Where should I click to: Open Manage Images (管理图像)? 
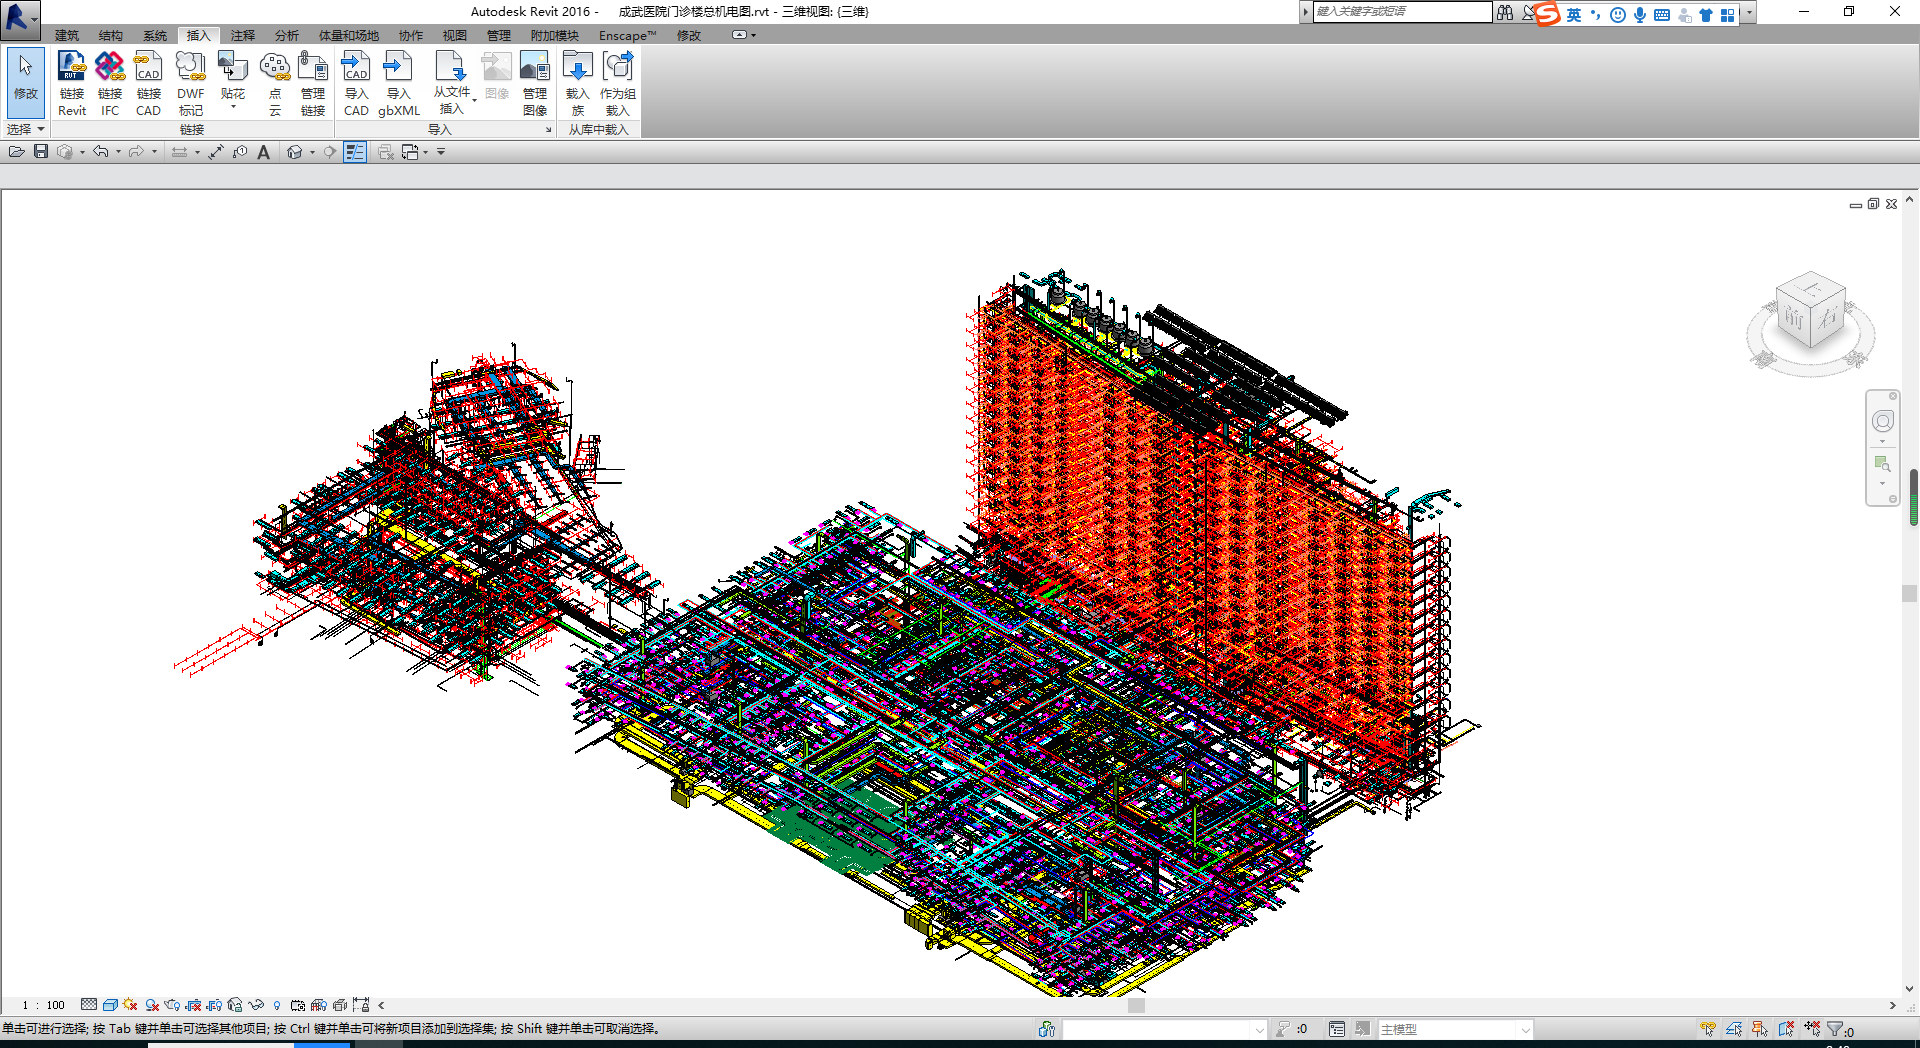coord(534,84)
